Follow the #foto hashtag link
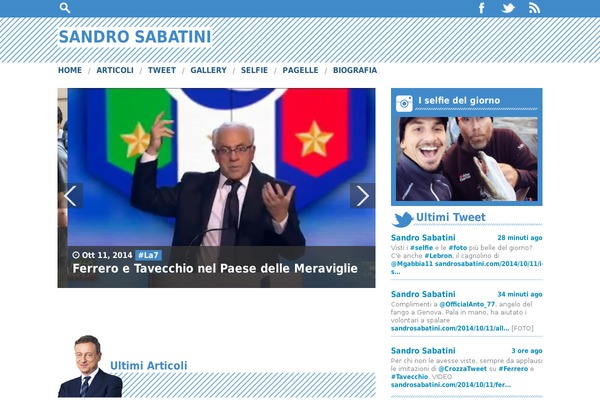 coord(458,248)
